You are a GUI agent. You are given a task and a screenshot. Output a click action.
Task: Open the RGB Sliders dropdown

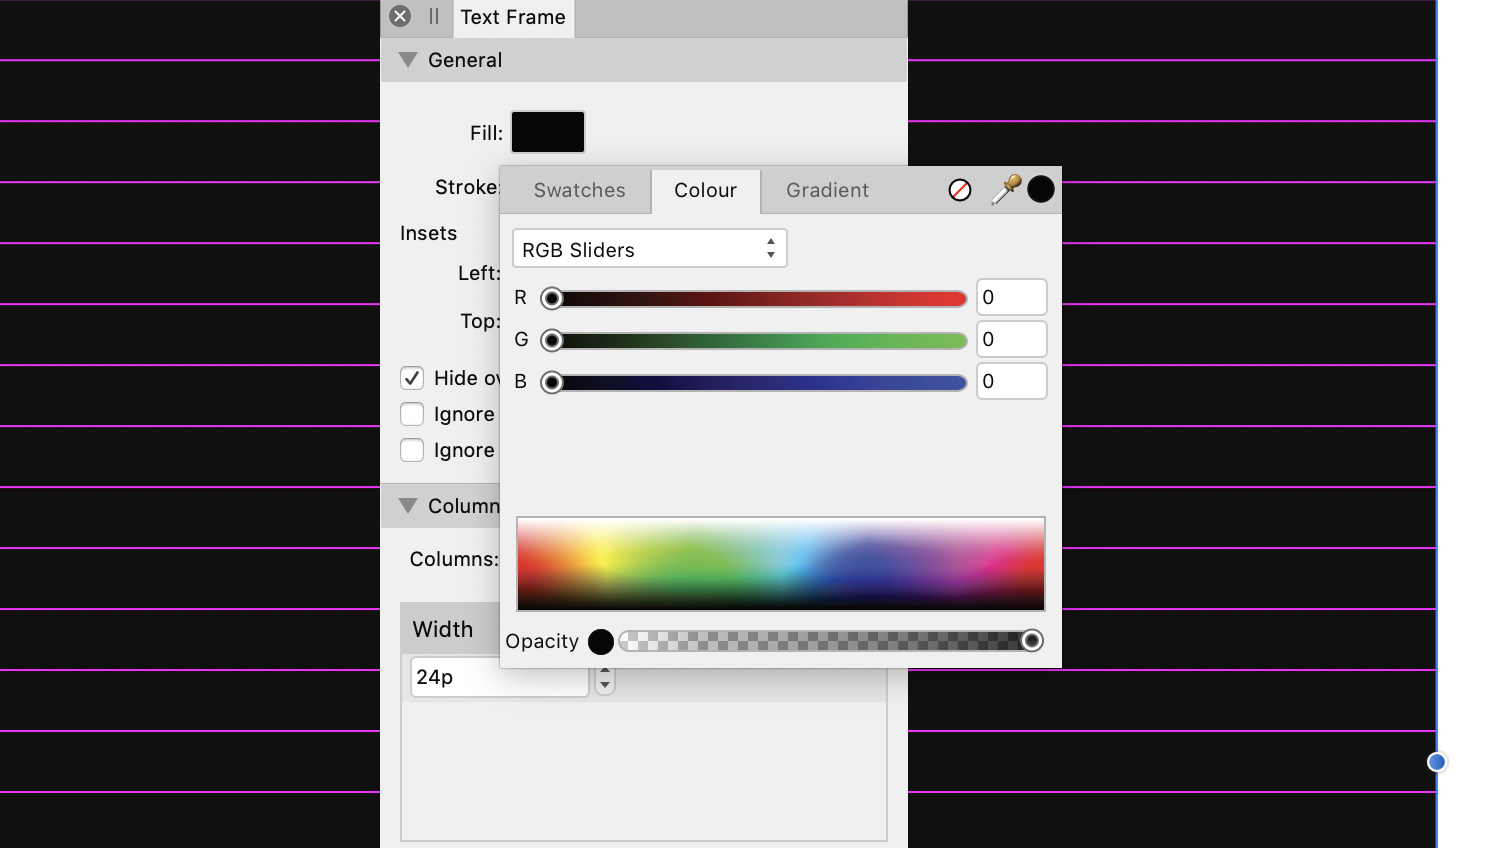pos(649,248)
